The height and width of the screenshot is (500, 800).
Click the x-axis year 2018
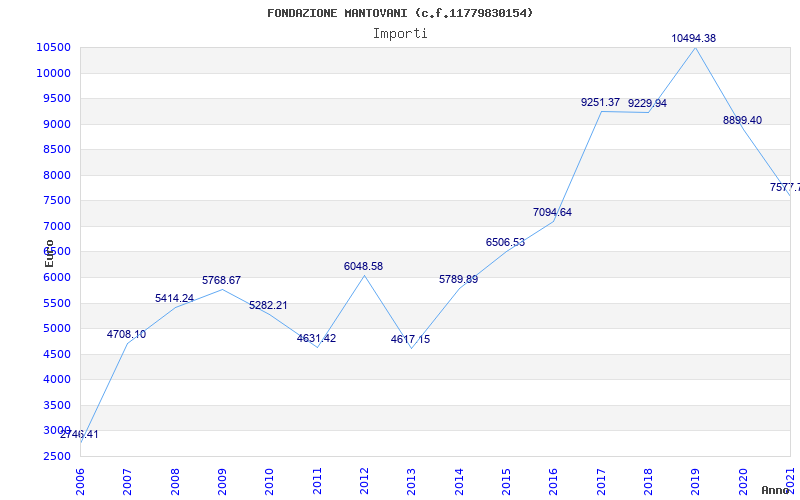[648, 482]
